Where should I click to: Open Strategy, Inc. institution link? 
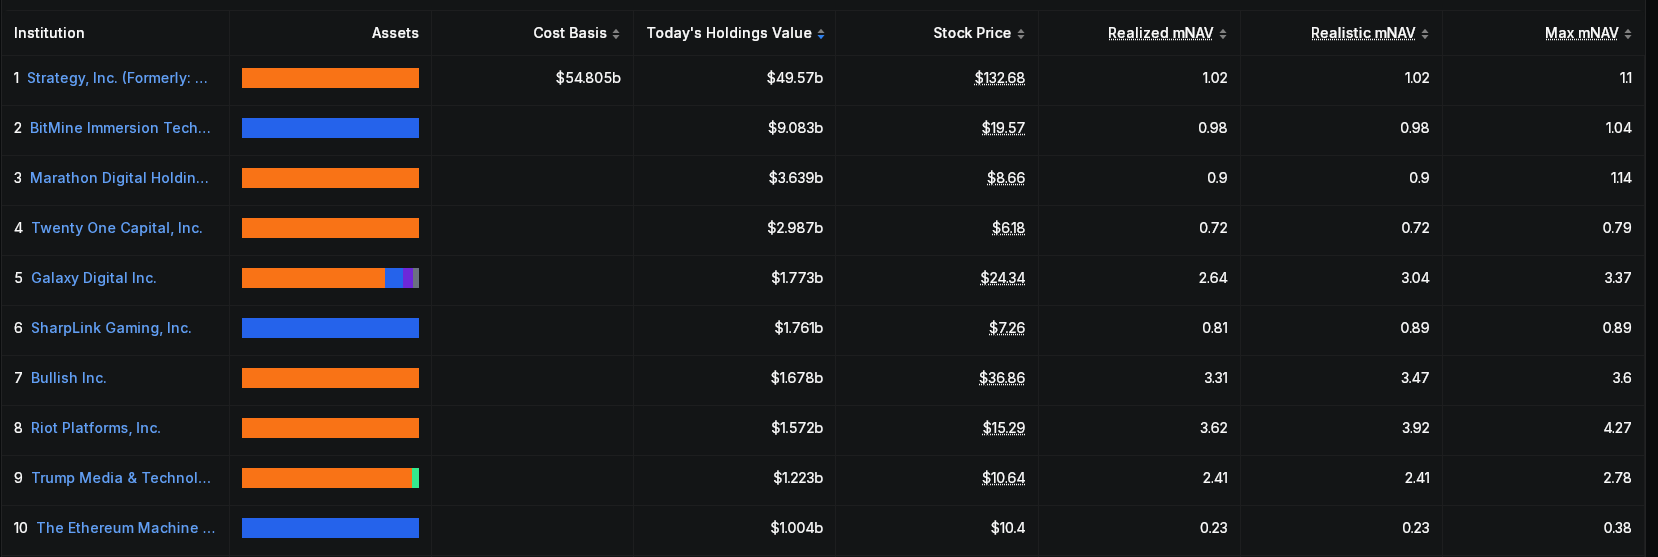coord(117,78)
